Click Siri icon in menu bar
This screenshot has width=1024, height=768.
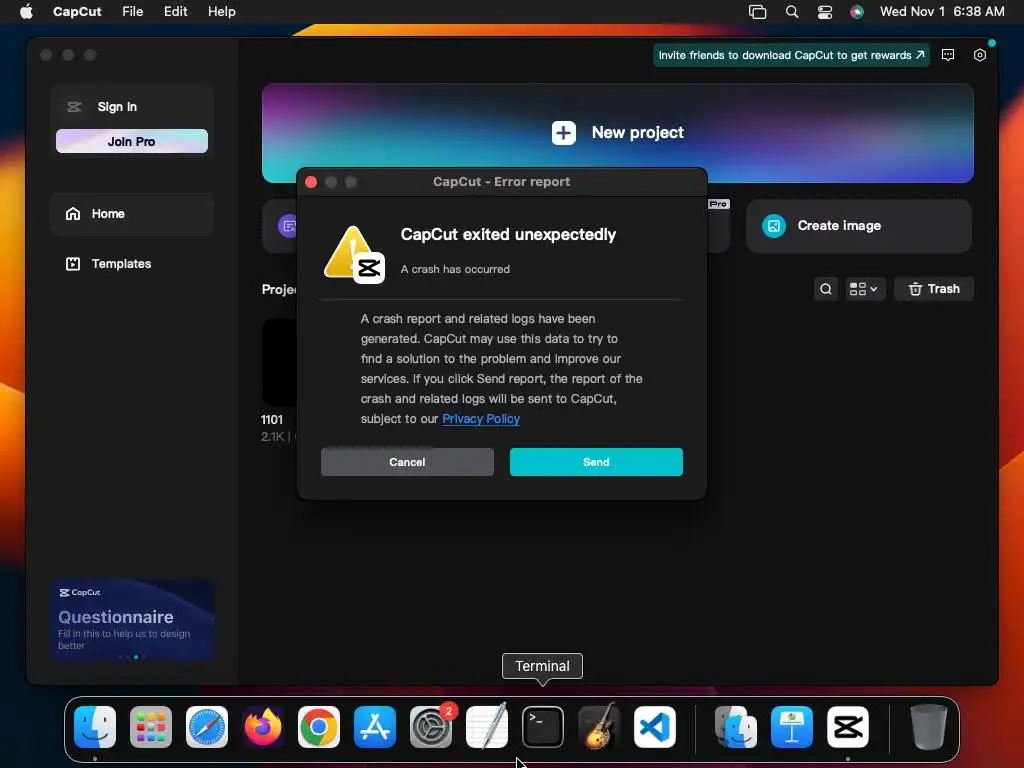pos(857,12)
